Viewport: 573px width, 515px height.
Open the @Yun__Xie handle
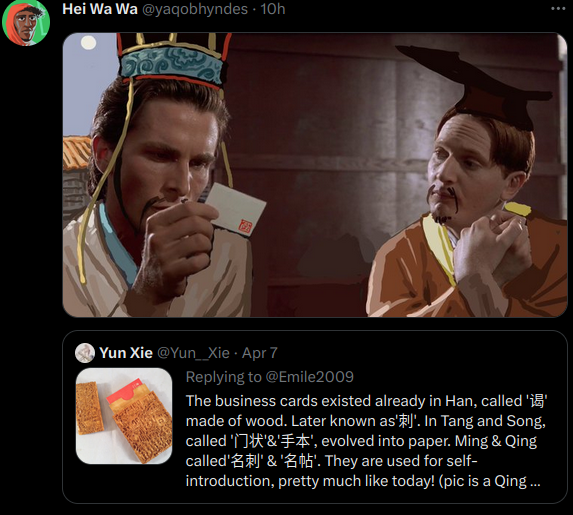(x=193, y=353)
